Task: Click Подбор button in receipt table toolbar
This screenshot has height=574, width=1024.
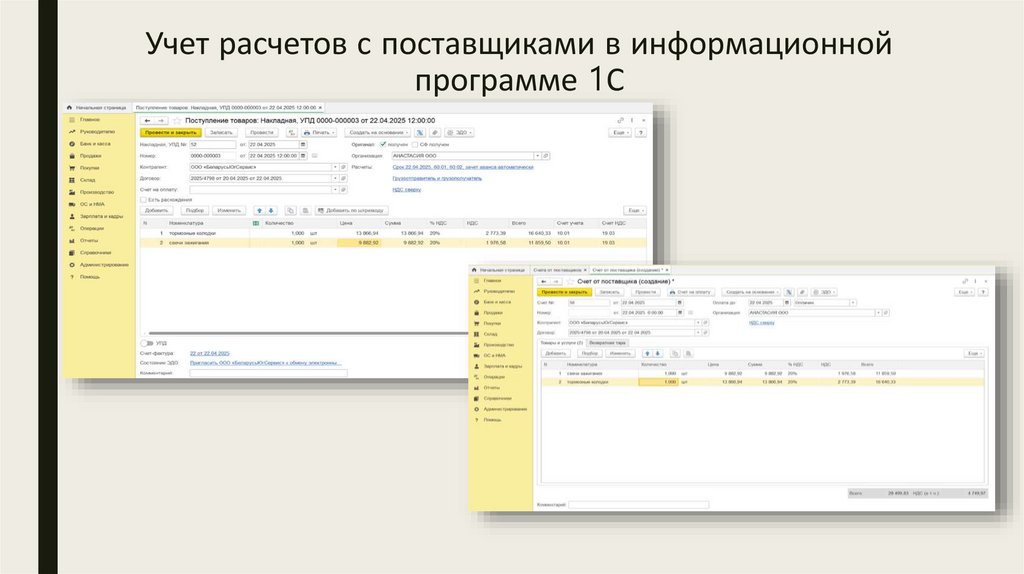Action: [x=195, y=211]
